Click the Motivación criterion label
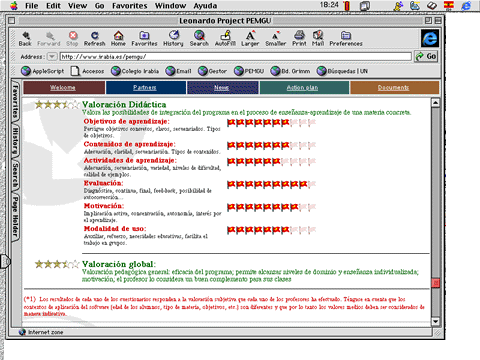480x360 pixels. (x=104, y=206)
